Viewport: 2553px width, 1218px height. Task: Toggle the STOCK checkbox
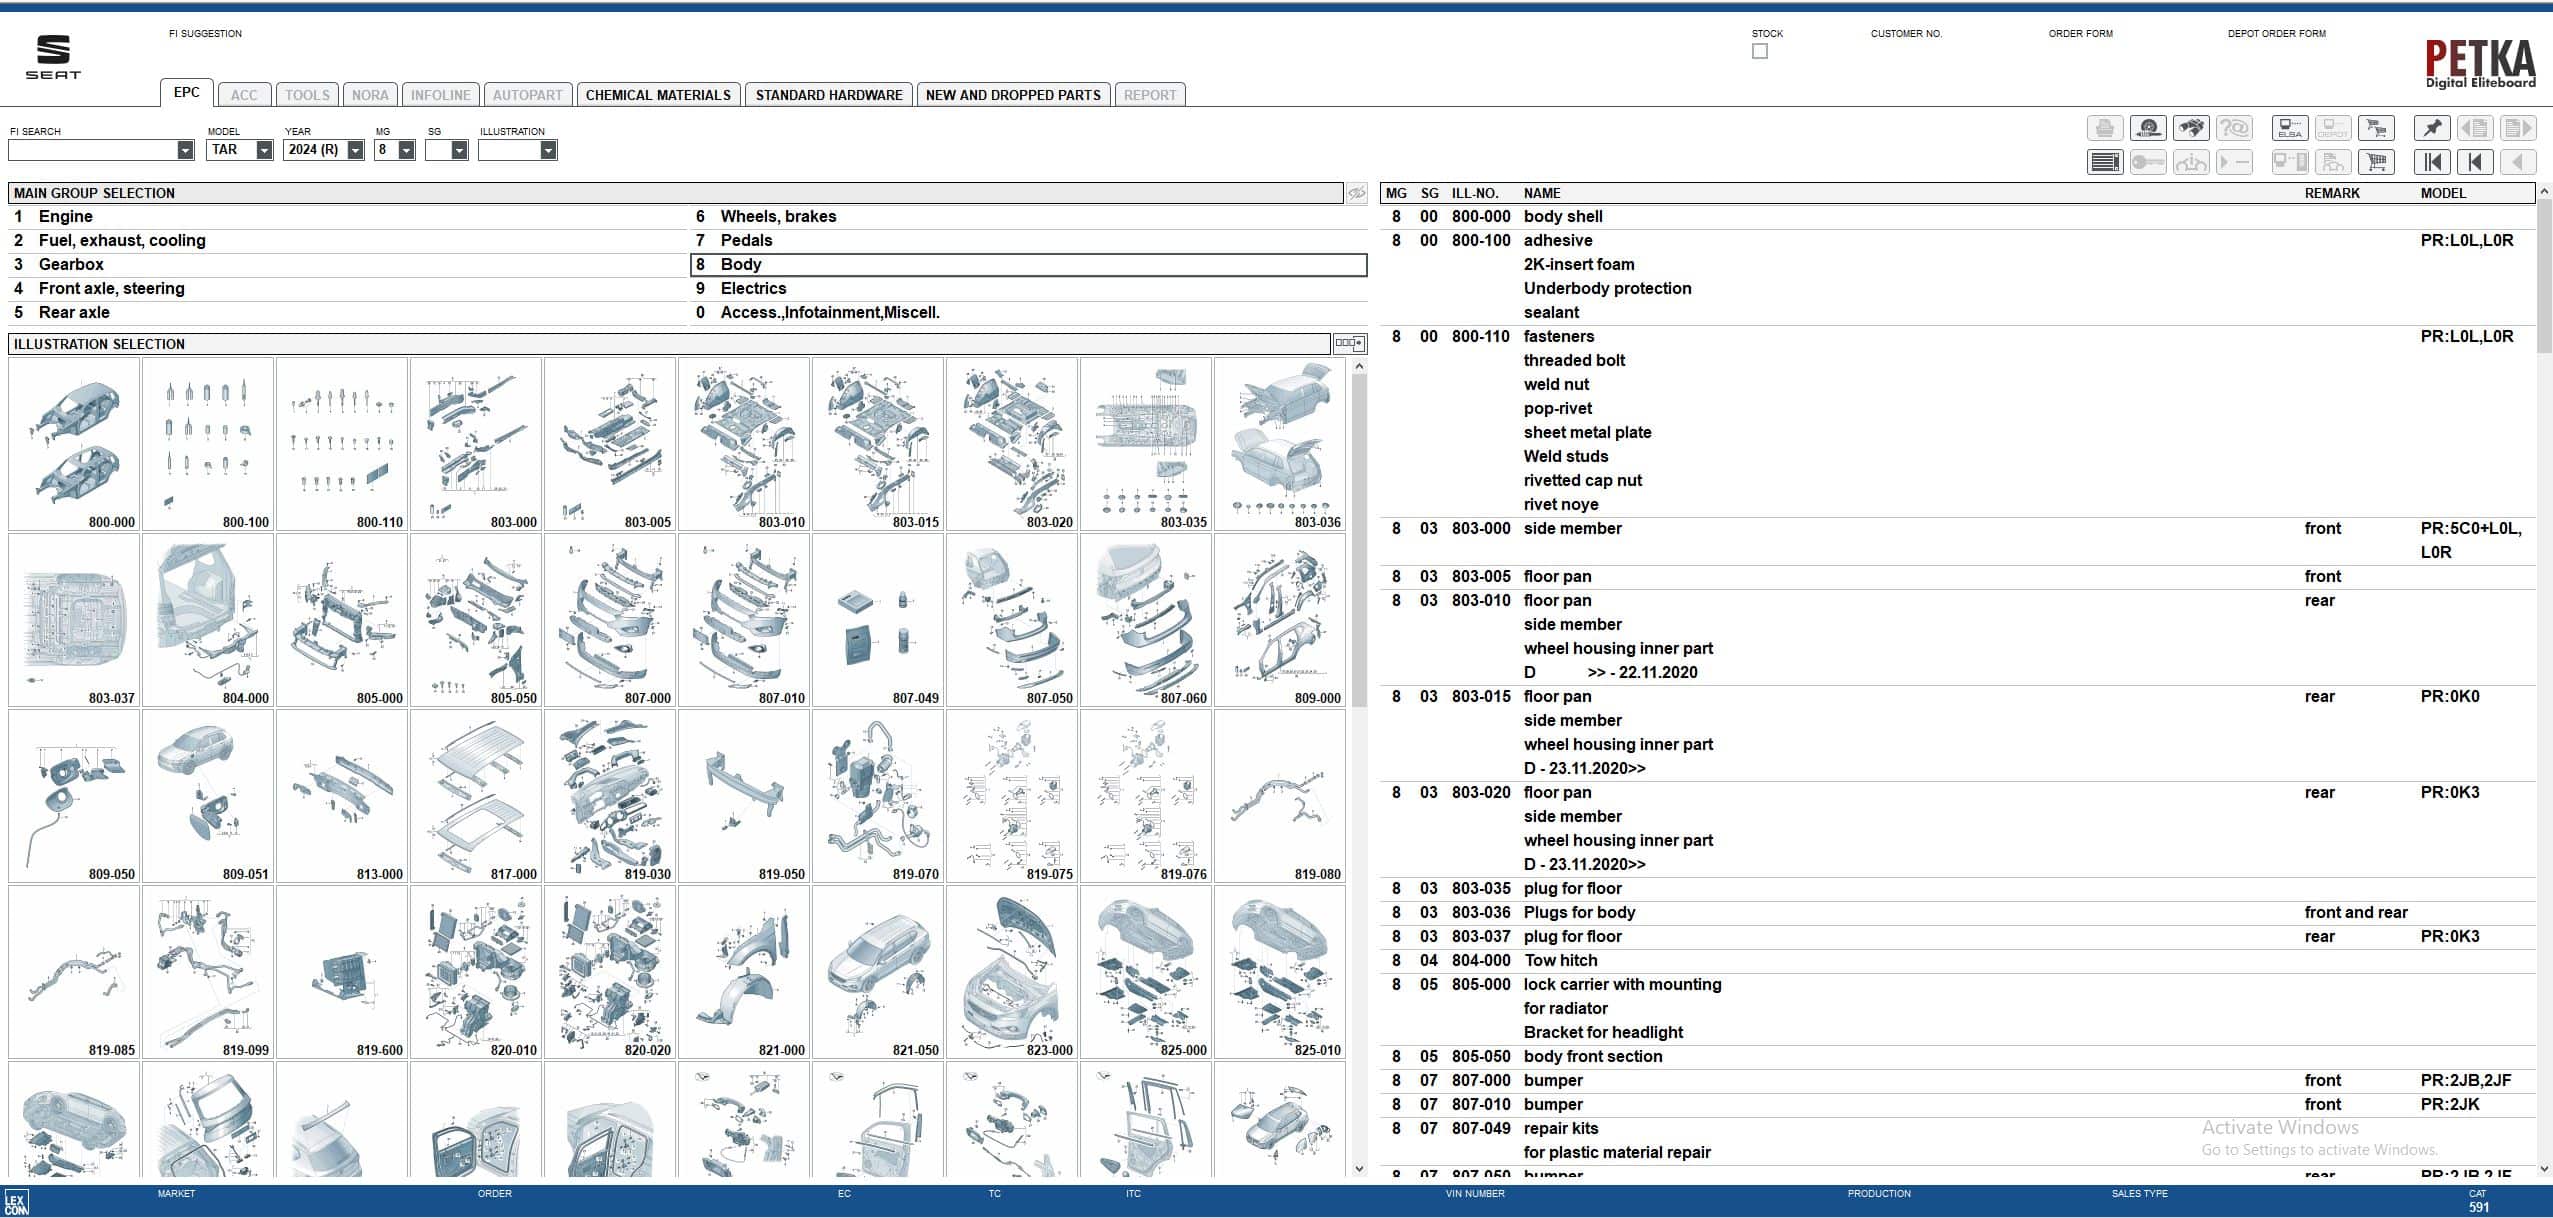tap(1760, 51)
